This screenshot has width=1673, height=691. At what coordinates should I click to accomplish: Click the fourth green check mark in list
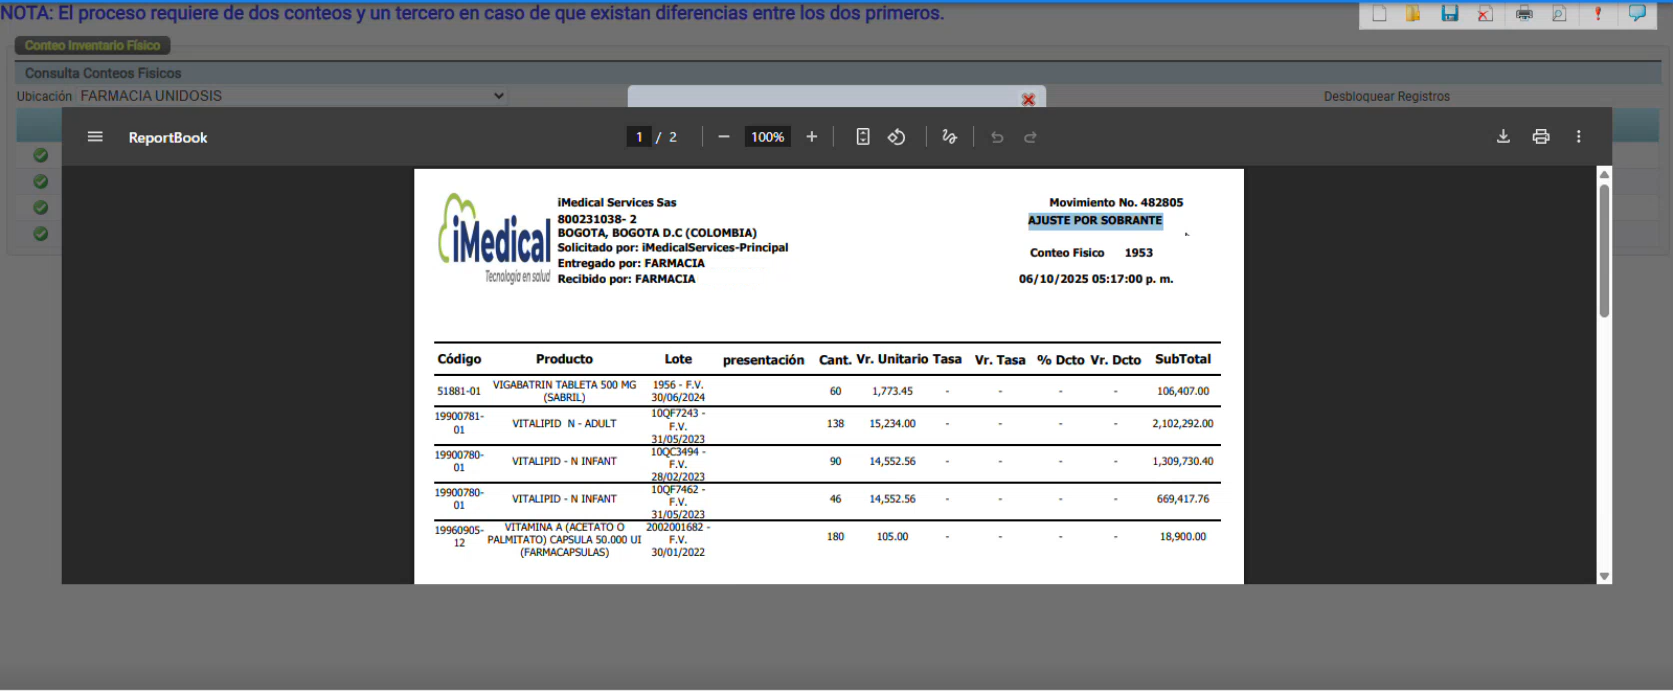41,233
